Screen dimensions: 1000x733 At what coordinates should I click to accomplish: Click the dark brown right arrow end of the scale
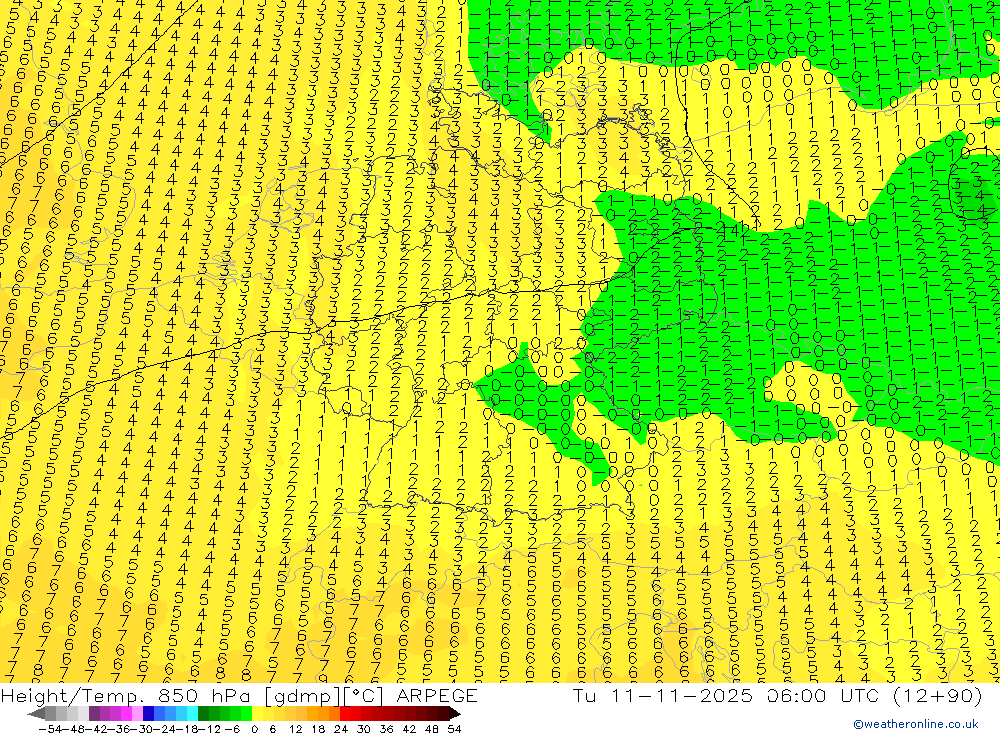[x=455, y=714]
